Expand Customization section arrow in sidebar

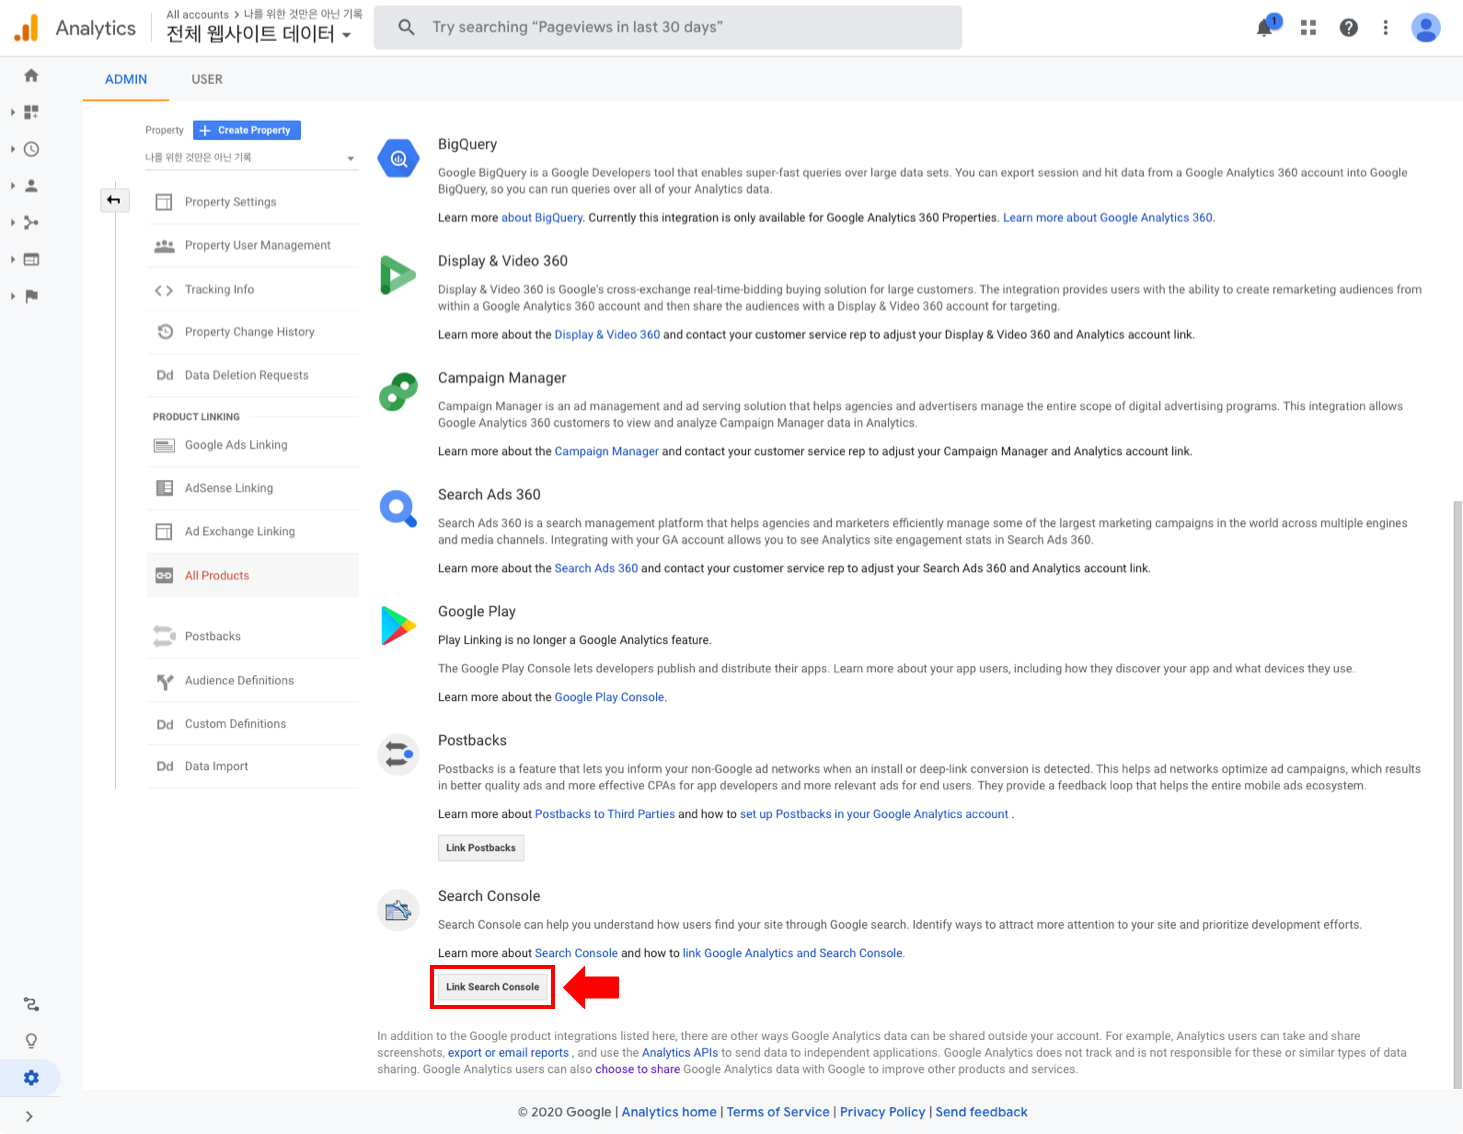click(12, 112)
